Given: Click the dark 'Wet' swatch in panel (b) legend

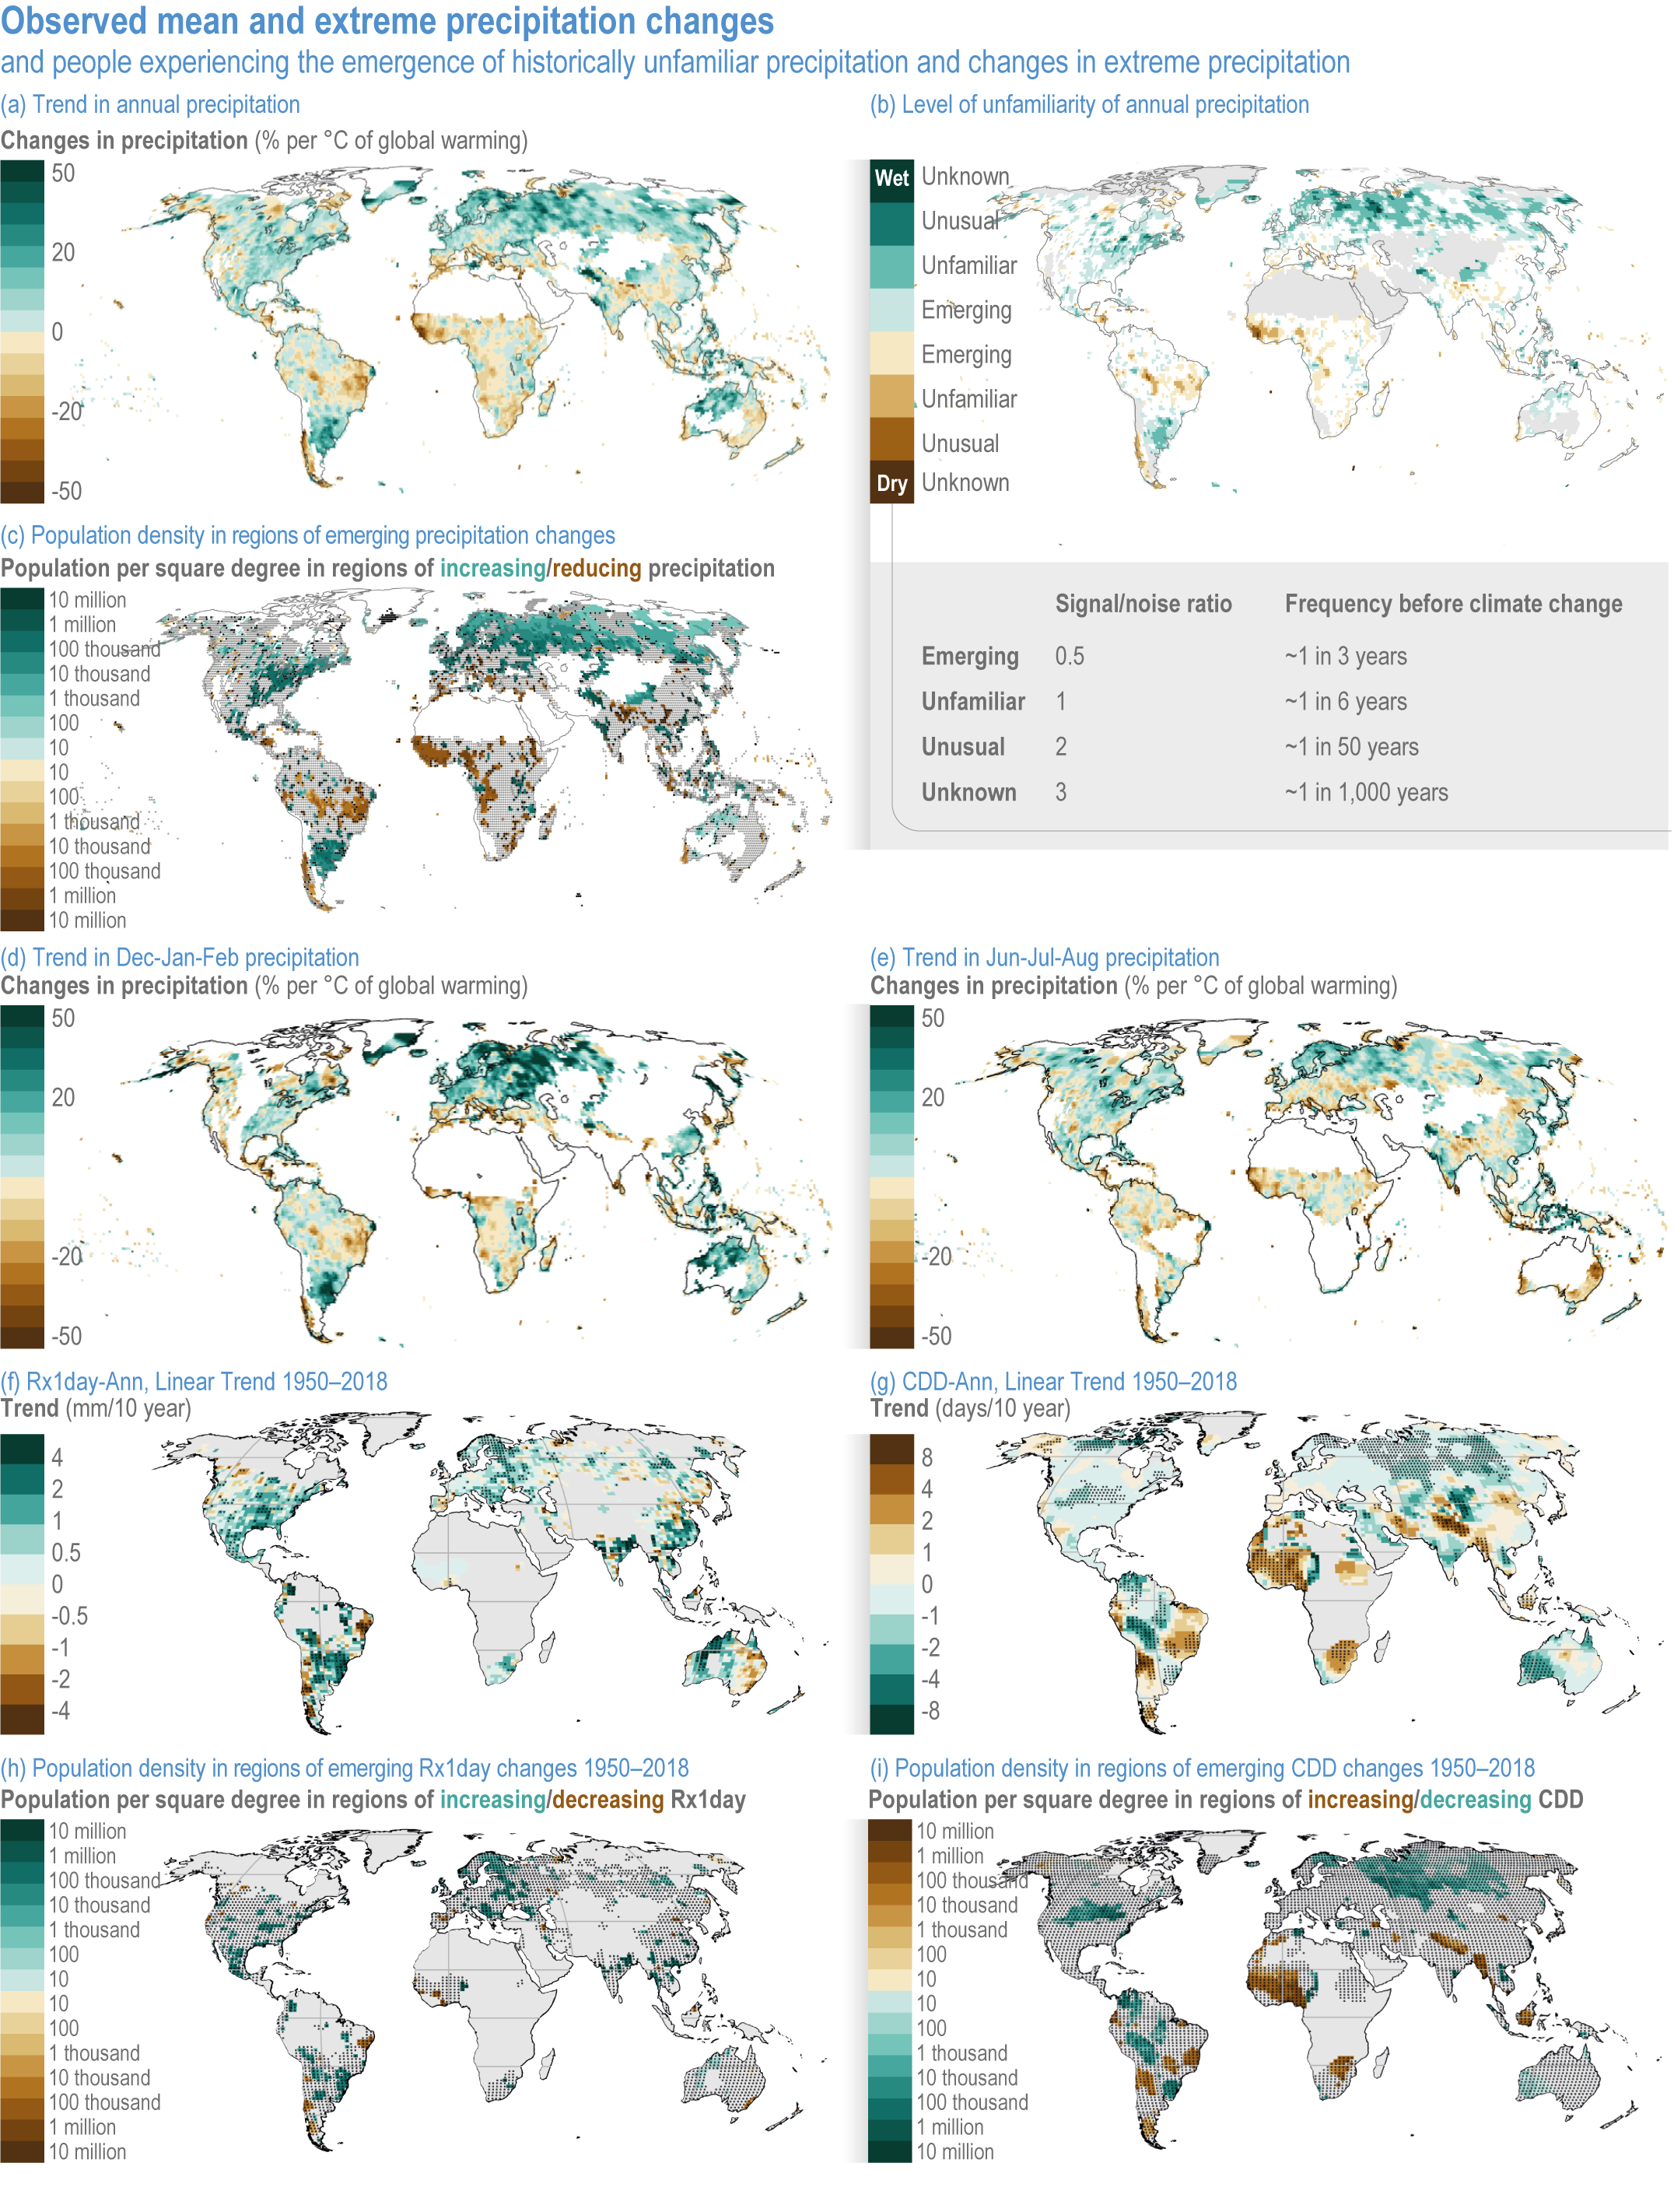Looking at the screenshot, I should tap(892, 178).
